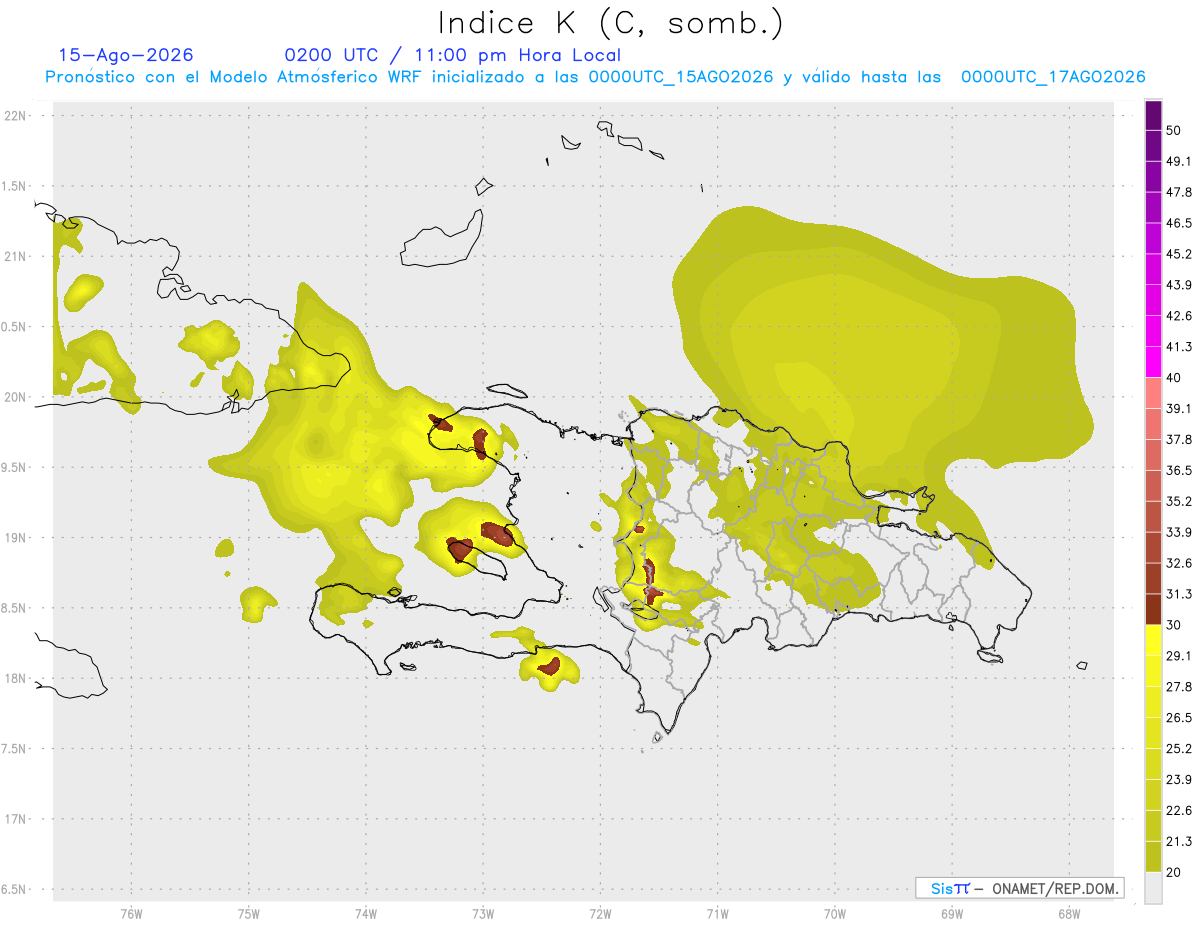Click the '31.3' color scale label
The image size is (1200, 927).
click(x=1180, y=594)
